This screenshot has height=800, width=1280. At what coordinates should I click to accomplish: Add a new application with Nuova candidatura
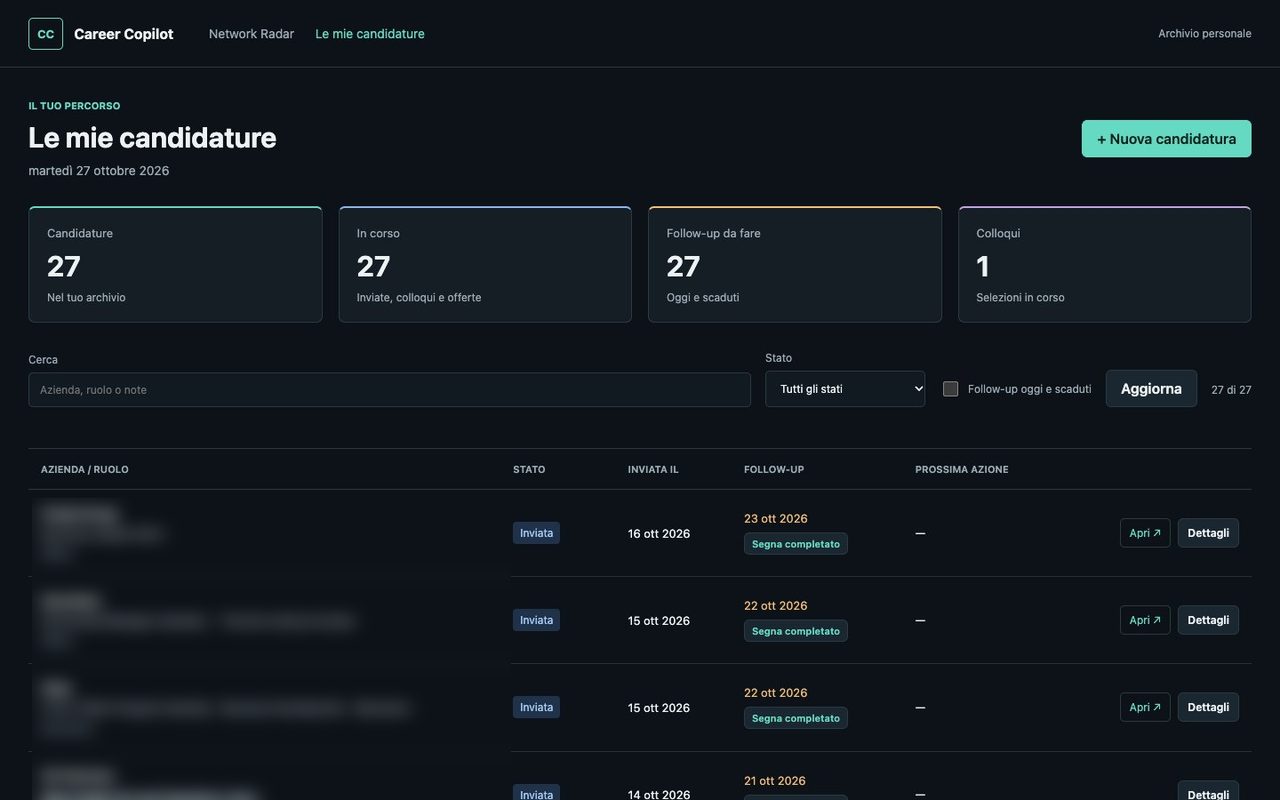1166,139
